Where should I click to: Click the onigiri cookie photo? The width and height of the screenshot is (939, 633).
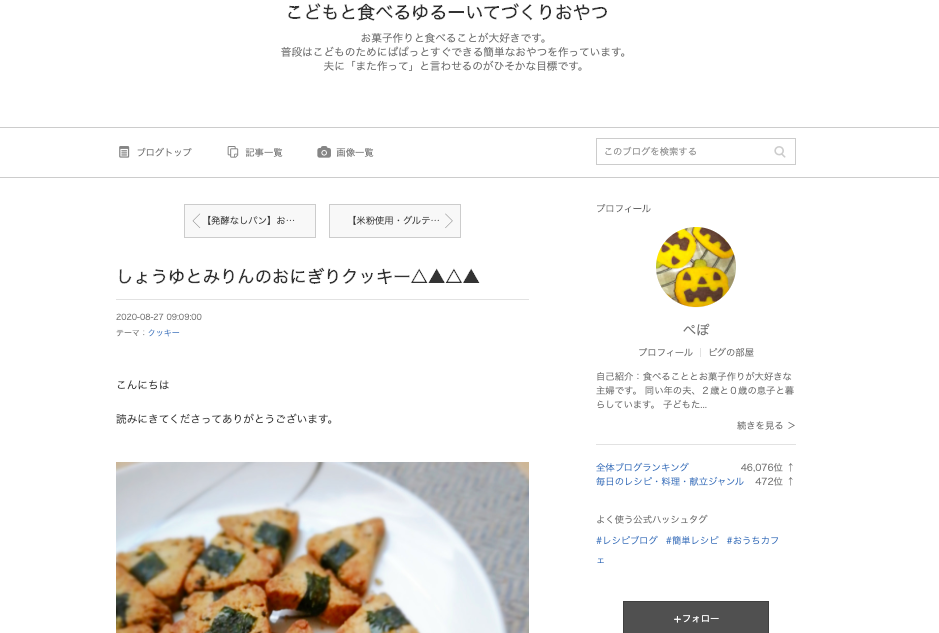[322, 547]
